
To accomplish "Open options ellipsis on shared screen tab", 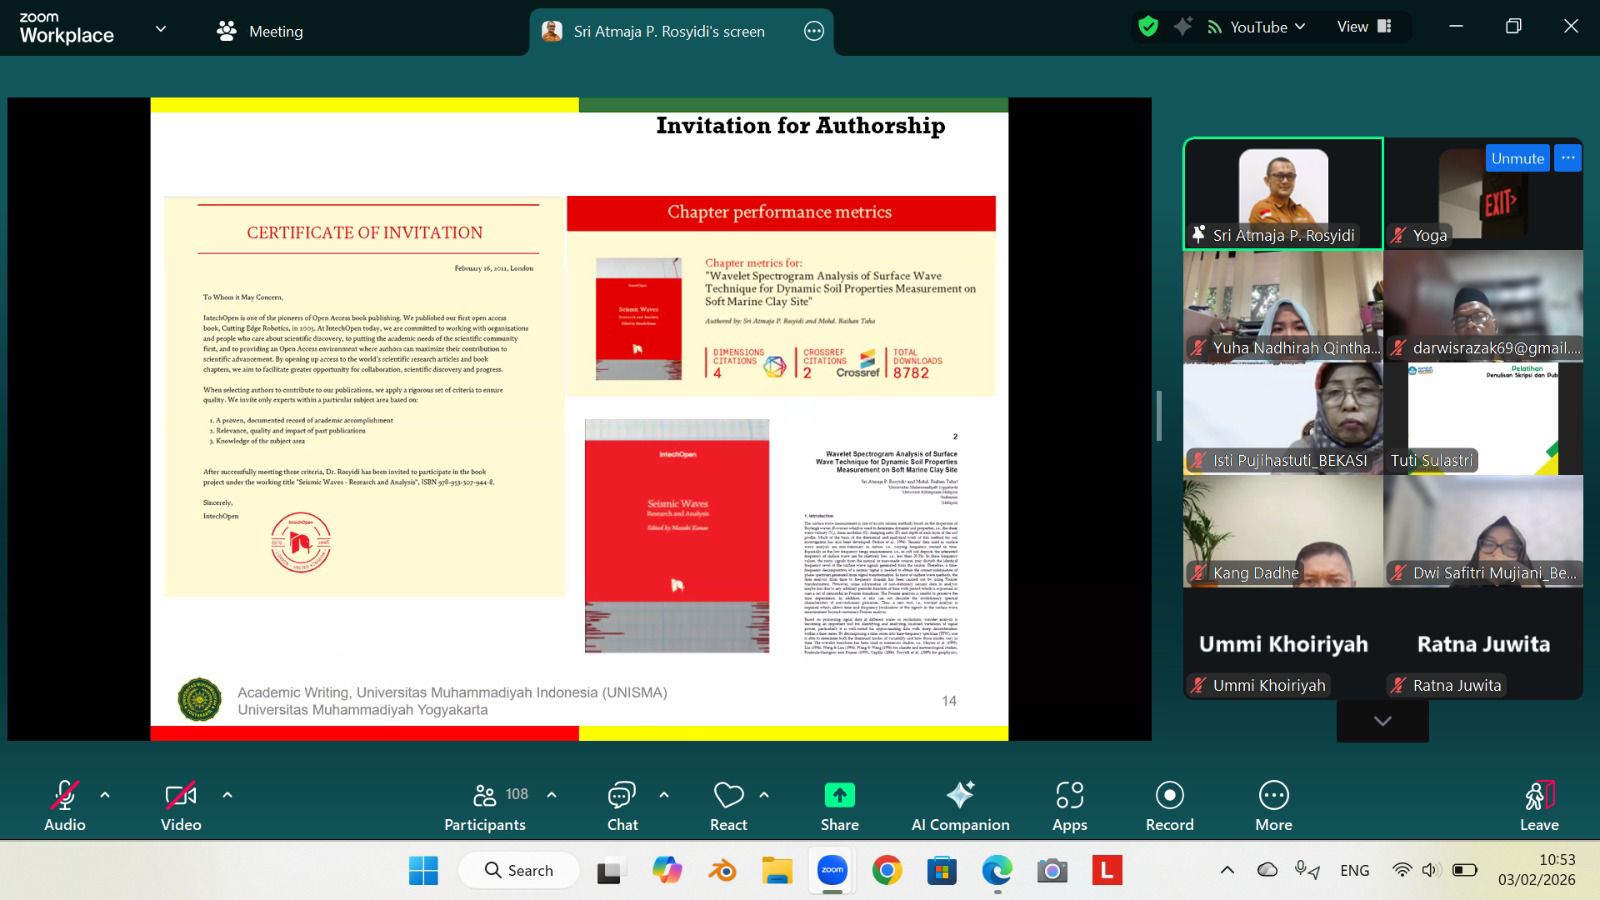I will coord(814,31).
